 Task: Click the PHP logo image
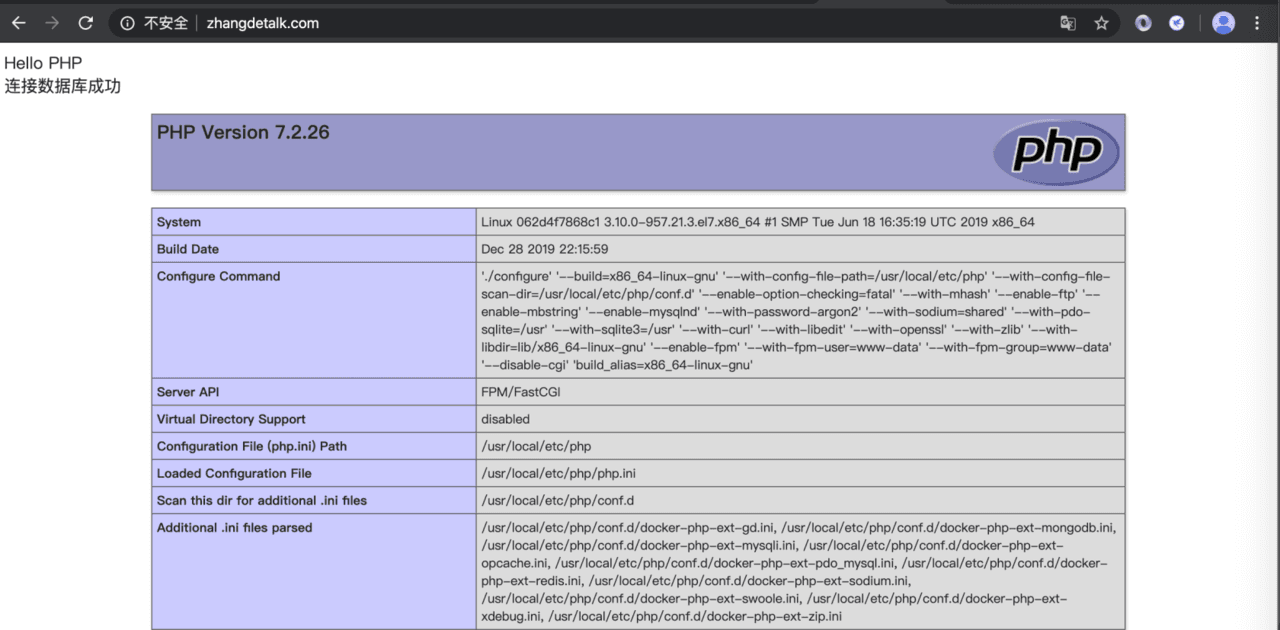coord(1056,152)
